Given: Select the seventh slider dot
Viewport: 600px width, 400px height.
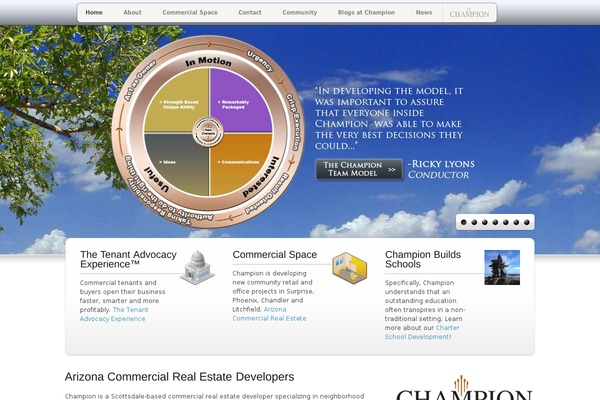Looking at the screenshot, I should tap(527, 222).
